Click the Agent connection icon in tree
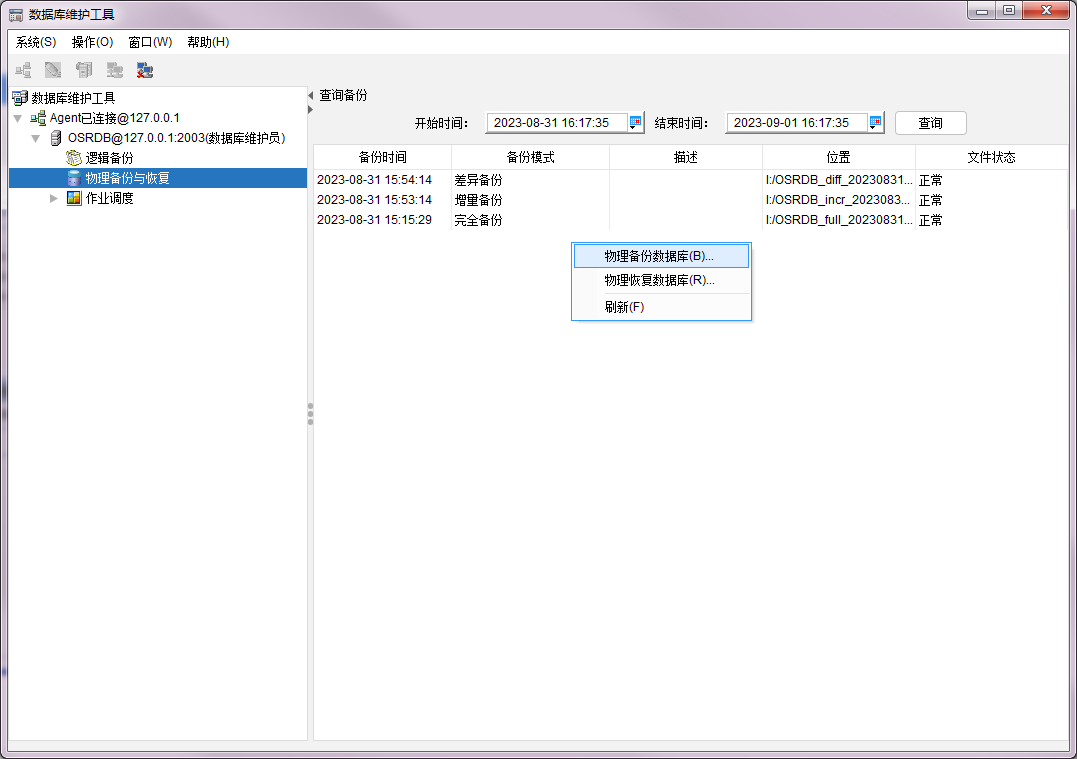Screen dimensions: 1077x759 tap(38, 118)
